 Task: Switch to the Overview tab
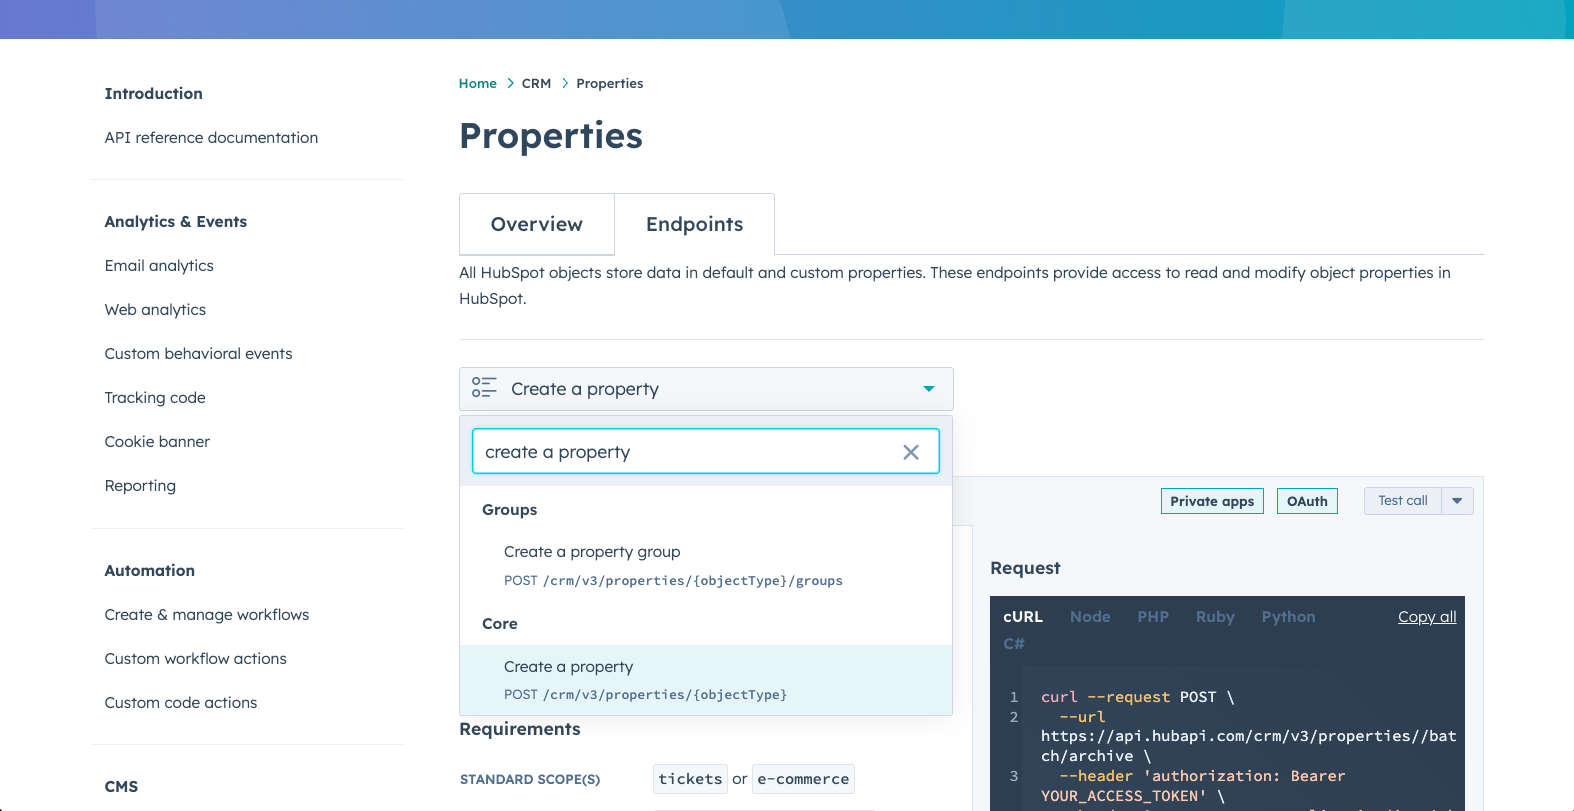[536, 224]
